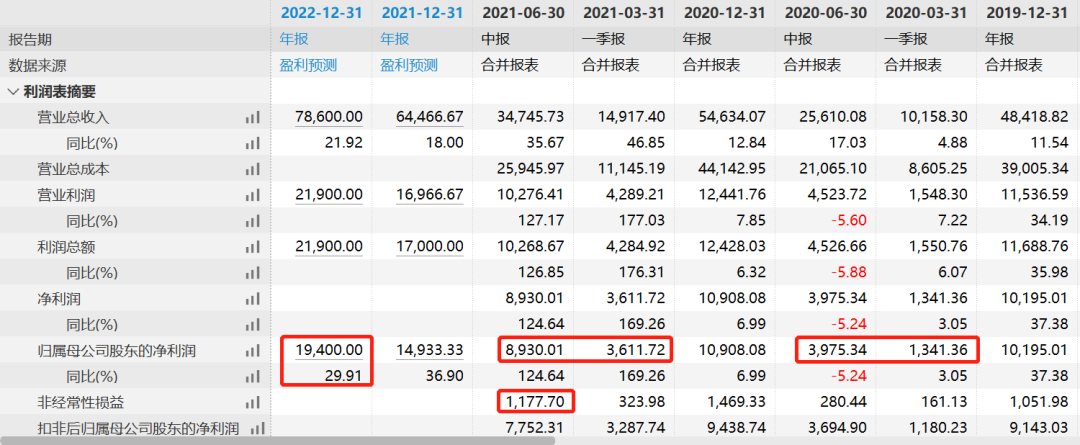Click chart icon beside 非经常性损益 row
Image resolution: width=1080 pixels, height=445 pixels.
click(x=252, y=403)
